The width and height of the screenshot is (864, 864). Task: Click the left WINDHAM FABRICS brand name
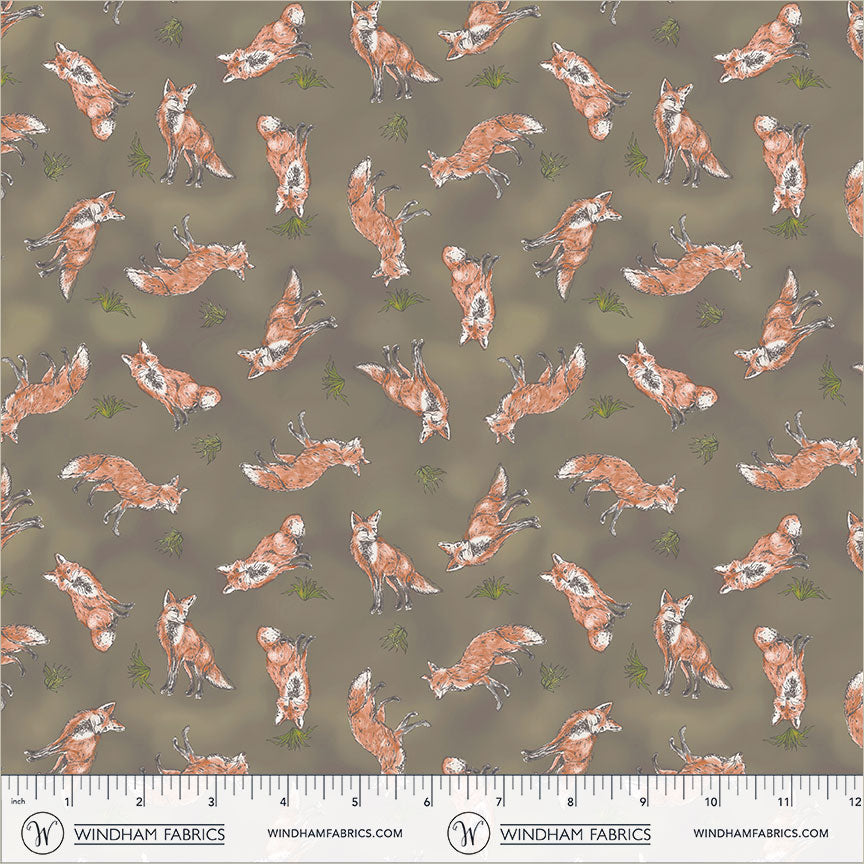coord(149,833)
